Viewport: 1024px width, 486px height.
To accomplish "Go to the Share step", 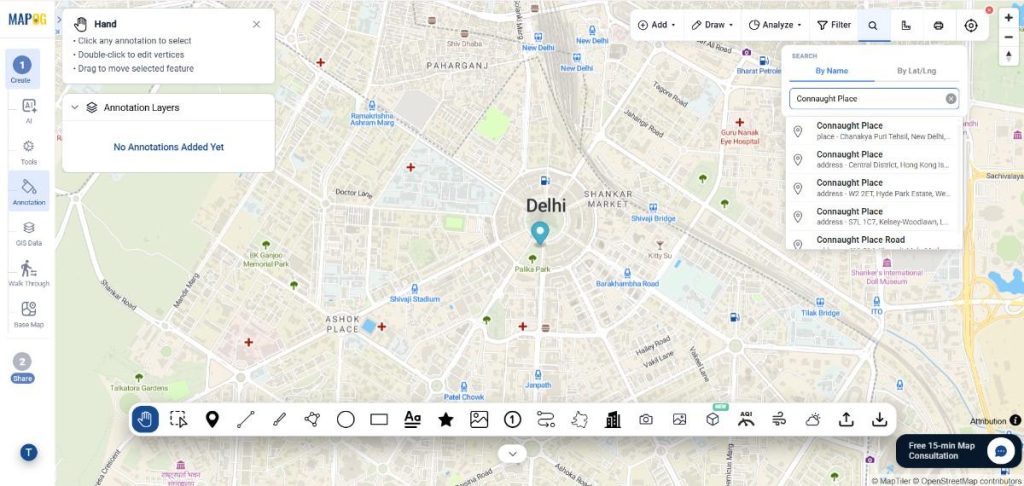I will (x=22, y=368).
